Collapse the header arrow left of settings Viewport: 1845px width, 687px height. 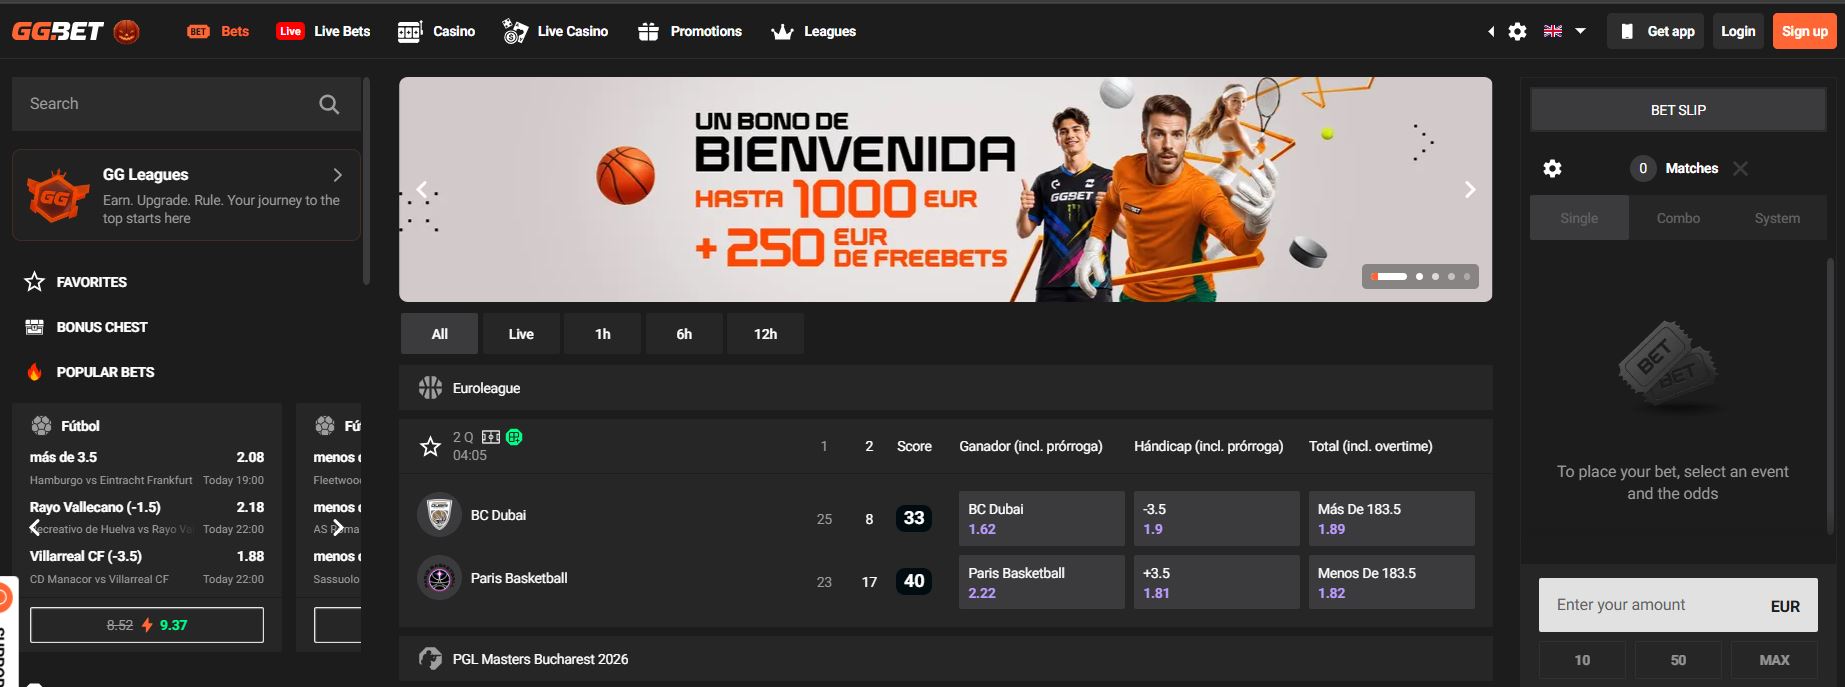[x=1491, y=31]
